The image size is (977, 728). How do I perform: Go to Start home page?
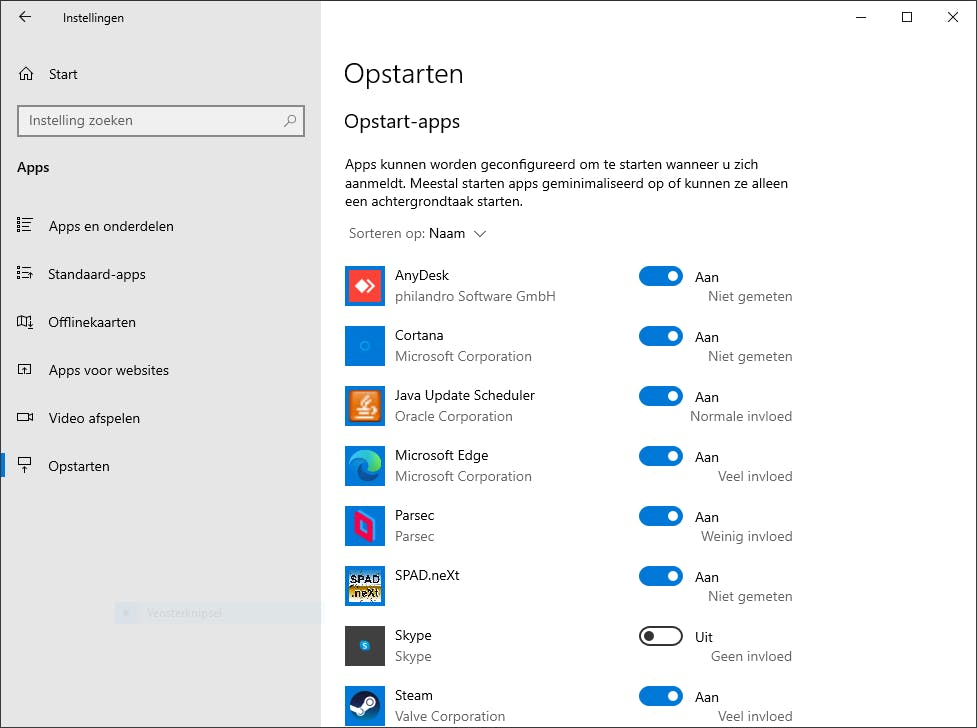pyautogui.click(x=62, y=74)
